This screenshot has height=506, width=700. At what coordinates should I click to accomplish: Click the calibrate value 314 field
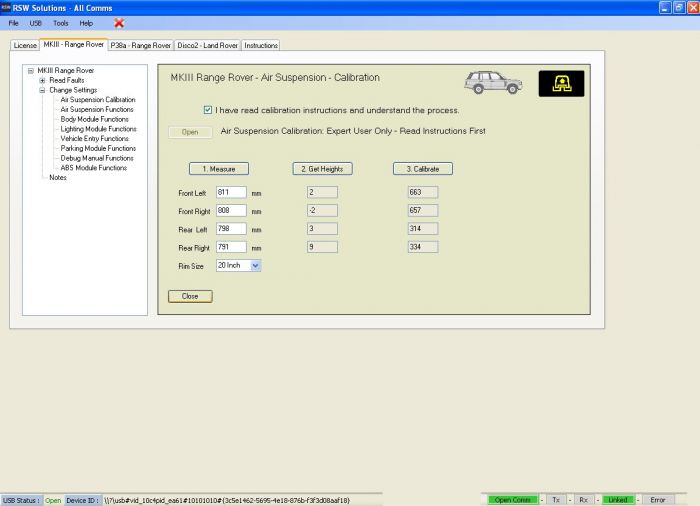point(423,229)
